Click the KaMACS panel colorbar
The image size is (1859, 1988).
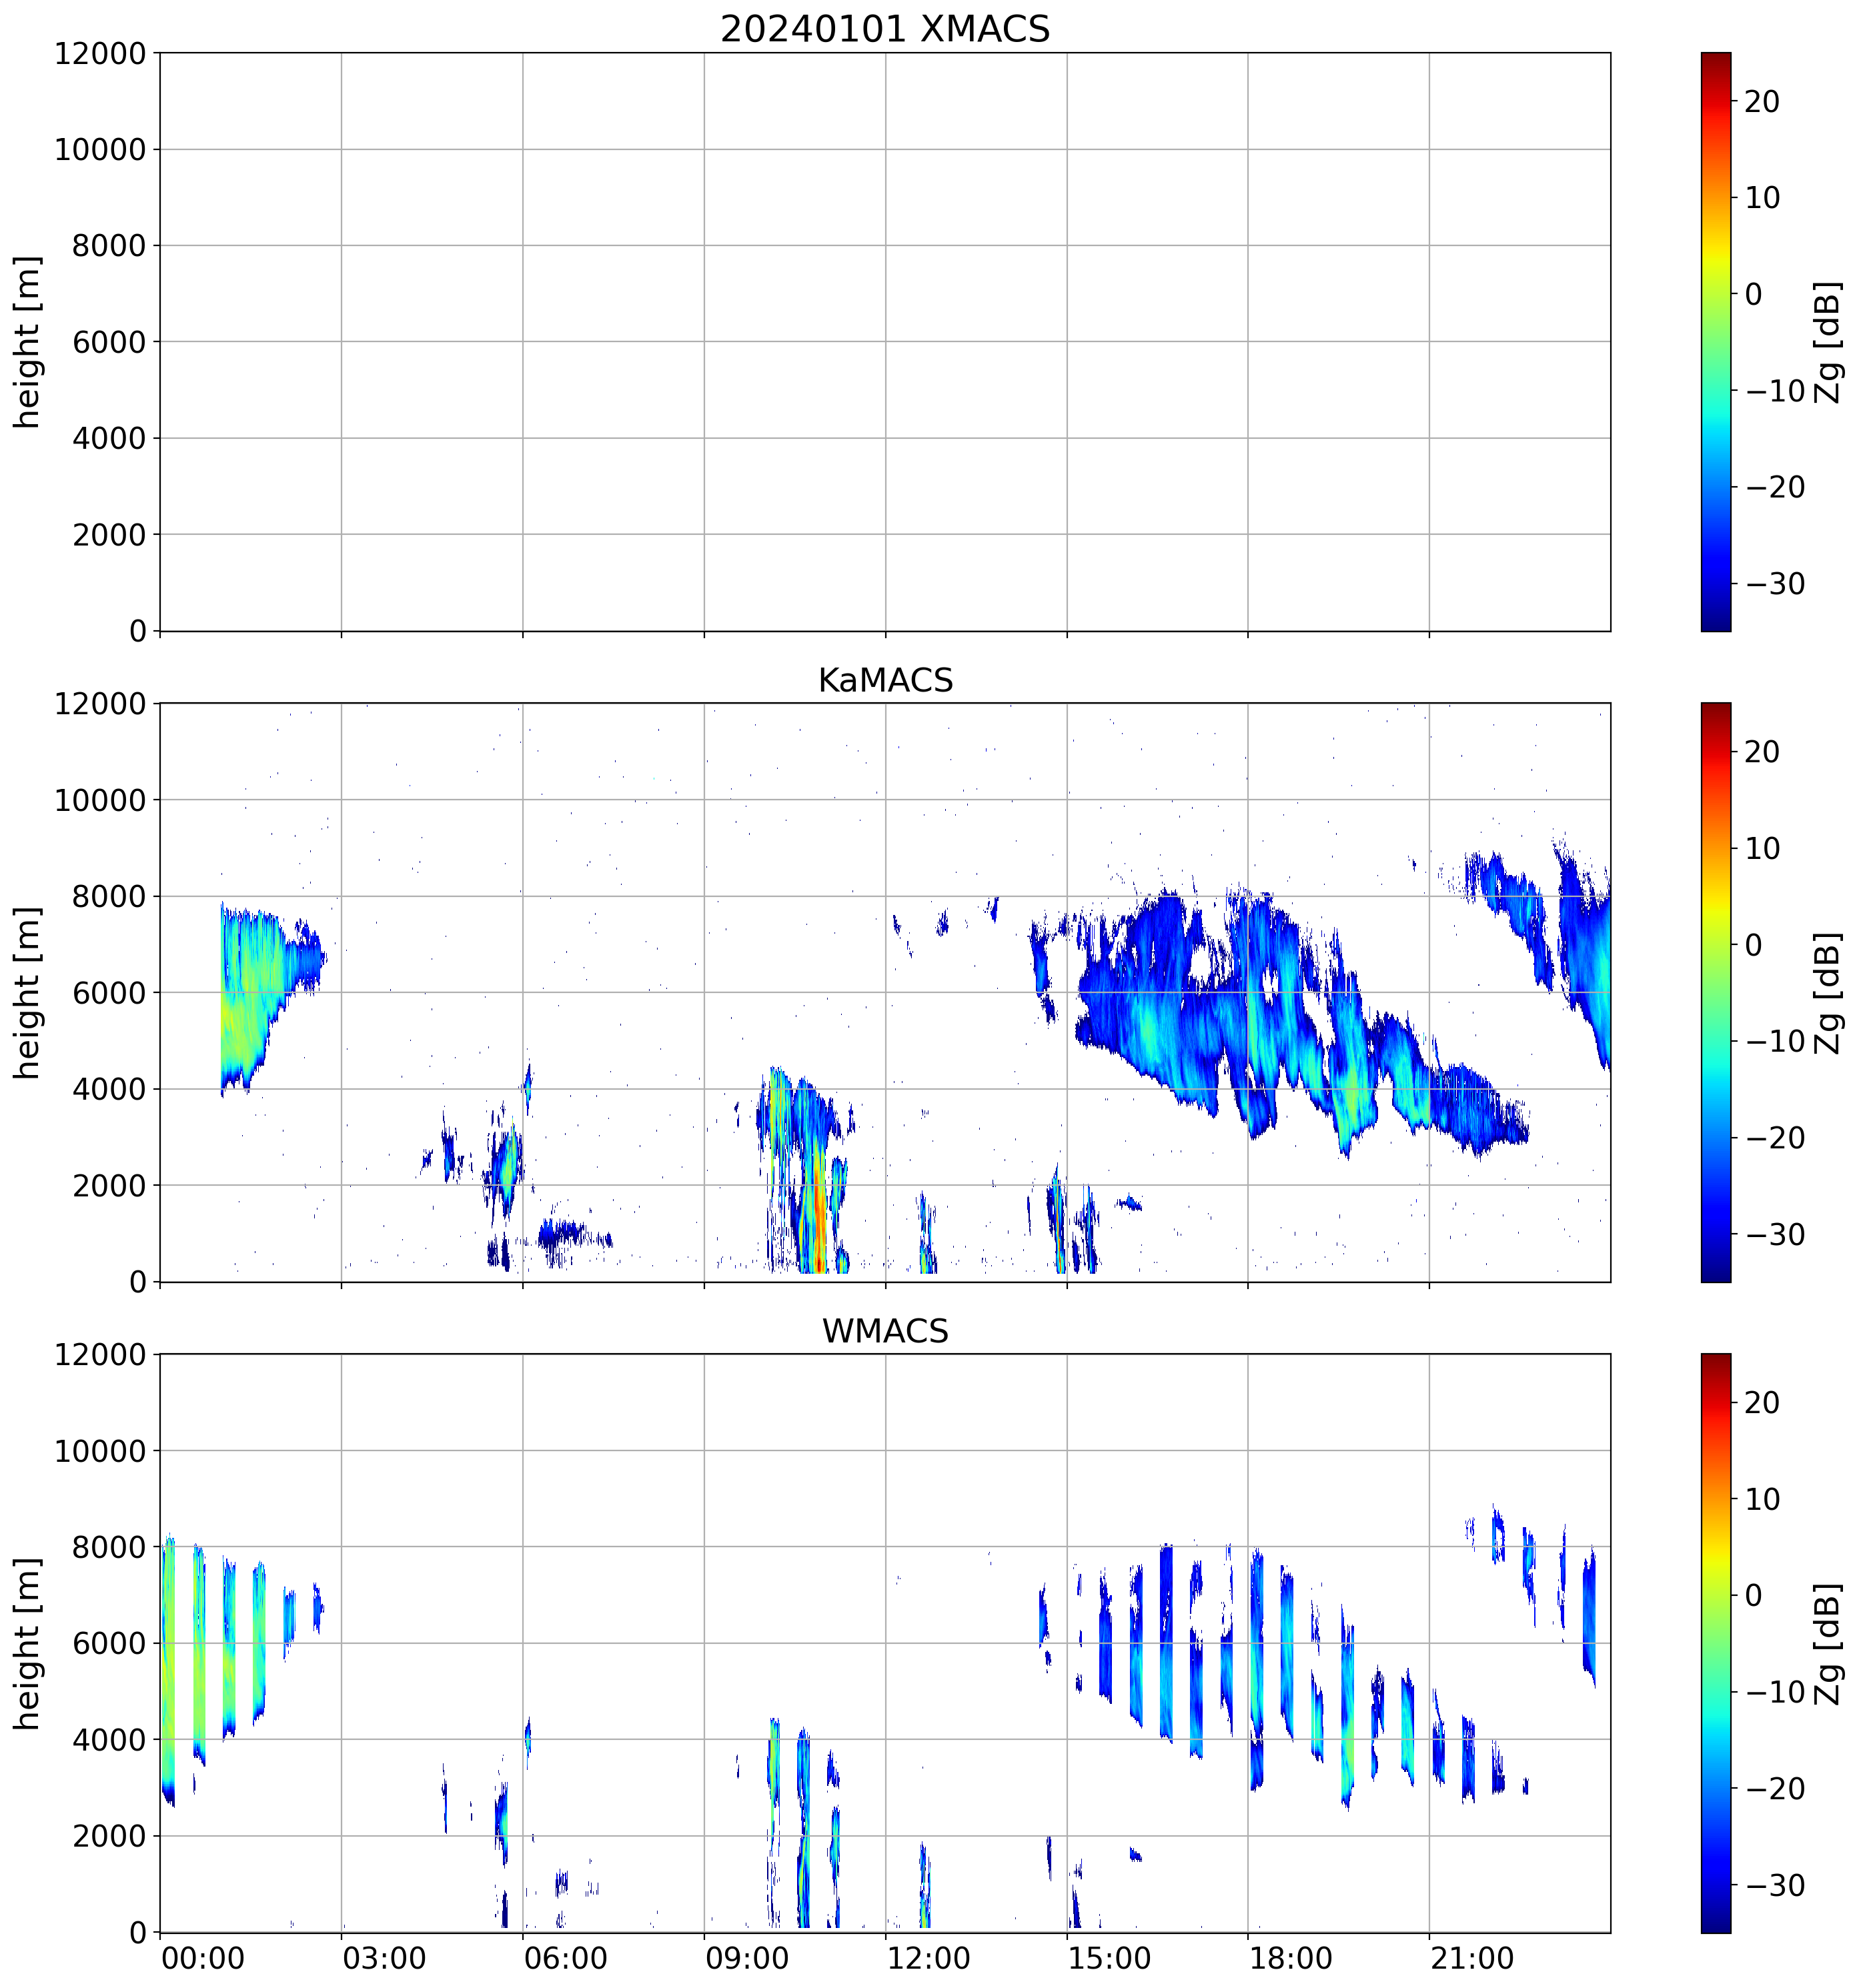(x=1715, y=992)
